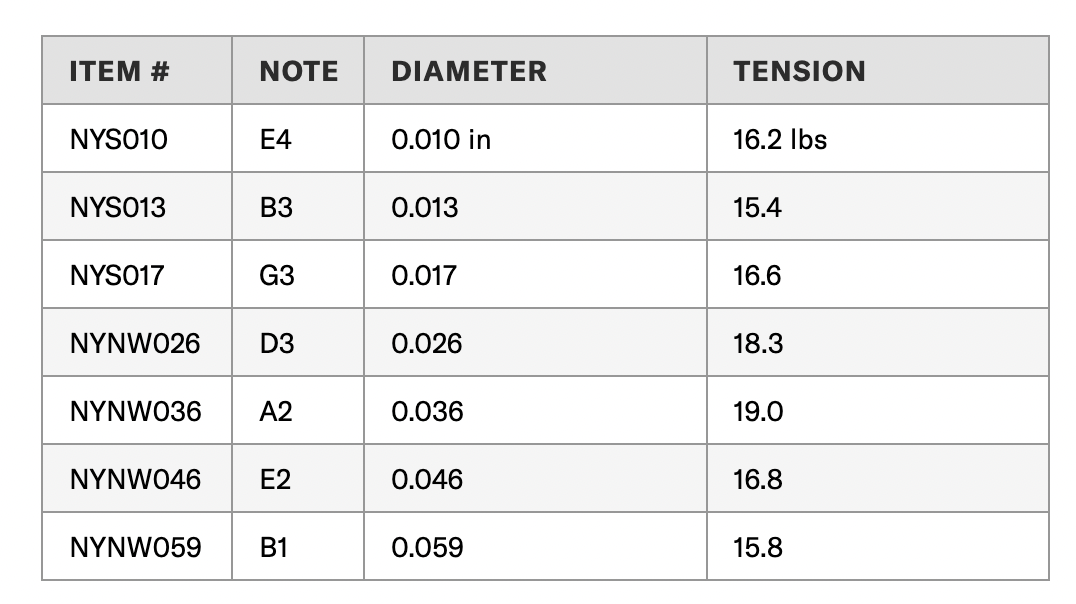
Task: Select item number NYNW036
Action: click(x=135, y=411)
